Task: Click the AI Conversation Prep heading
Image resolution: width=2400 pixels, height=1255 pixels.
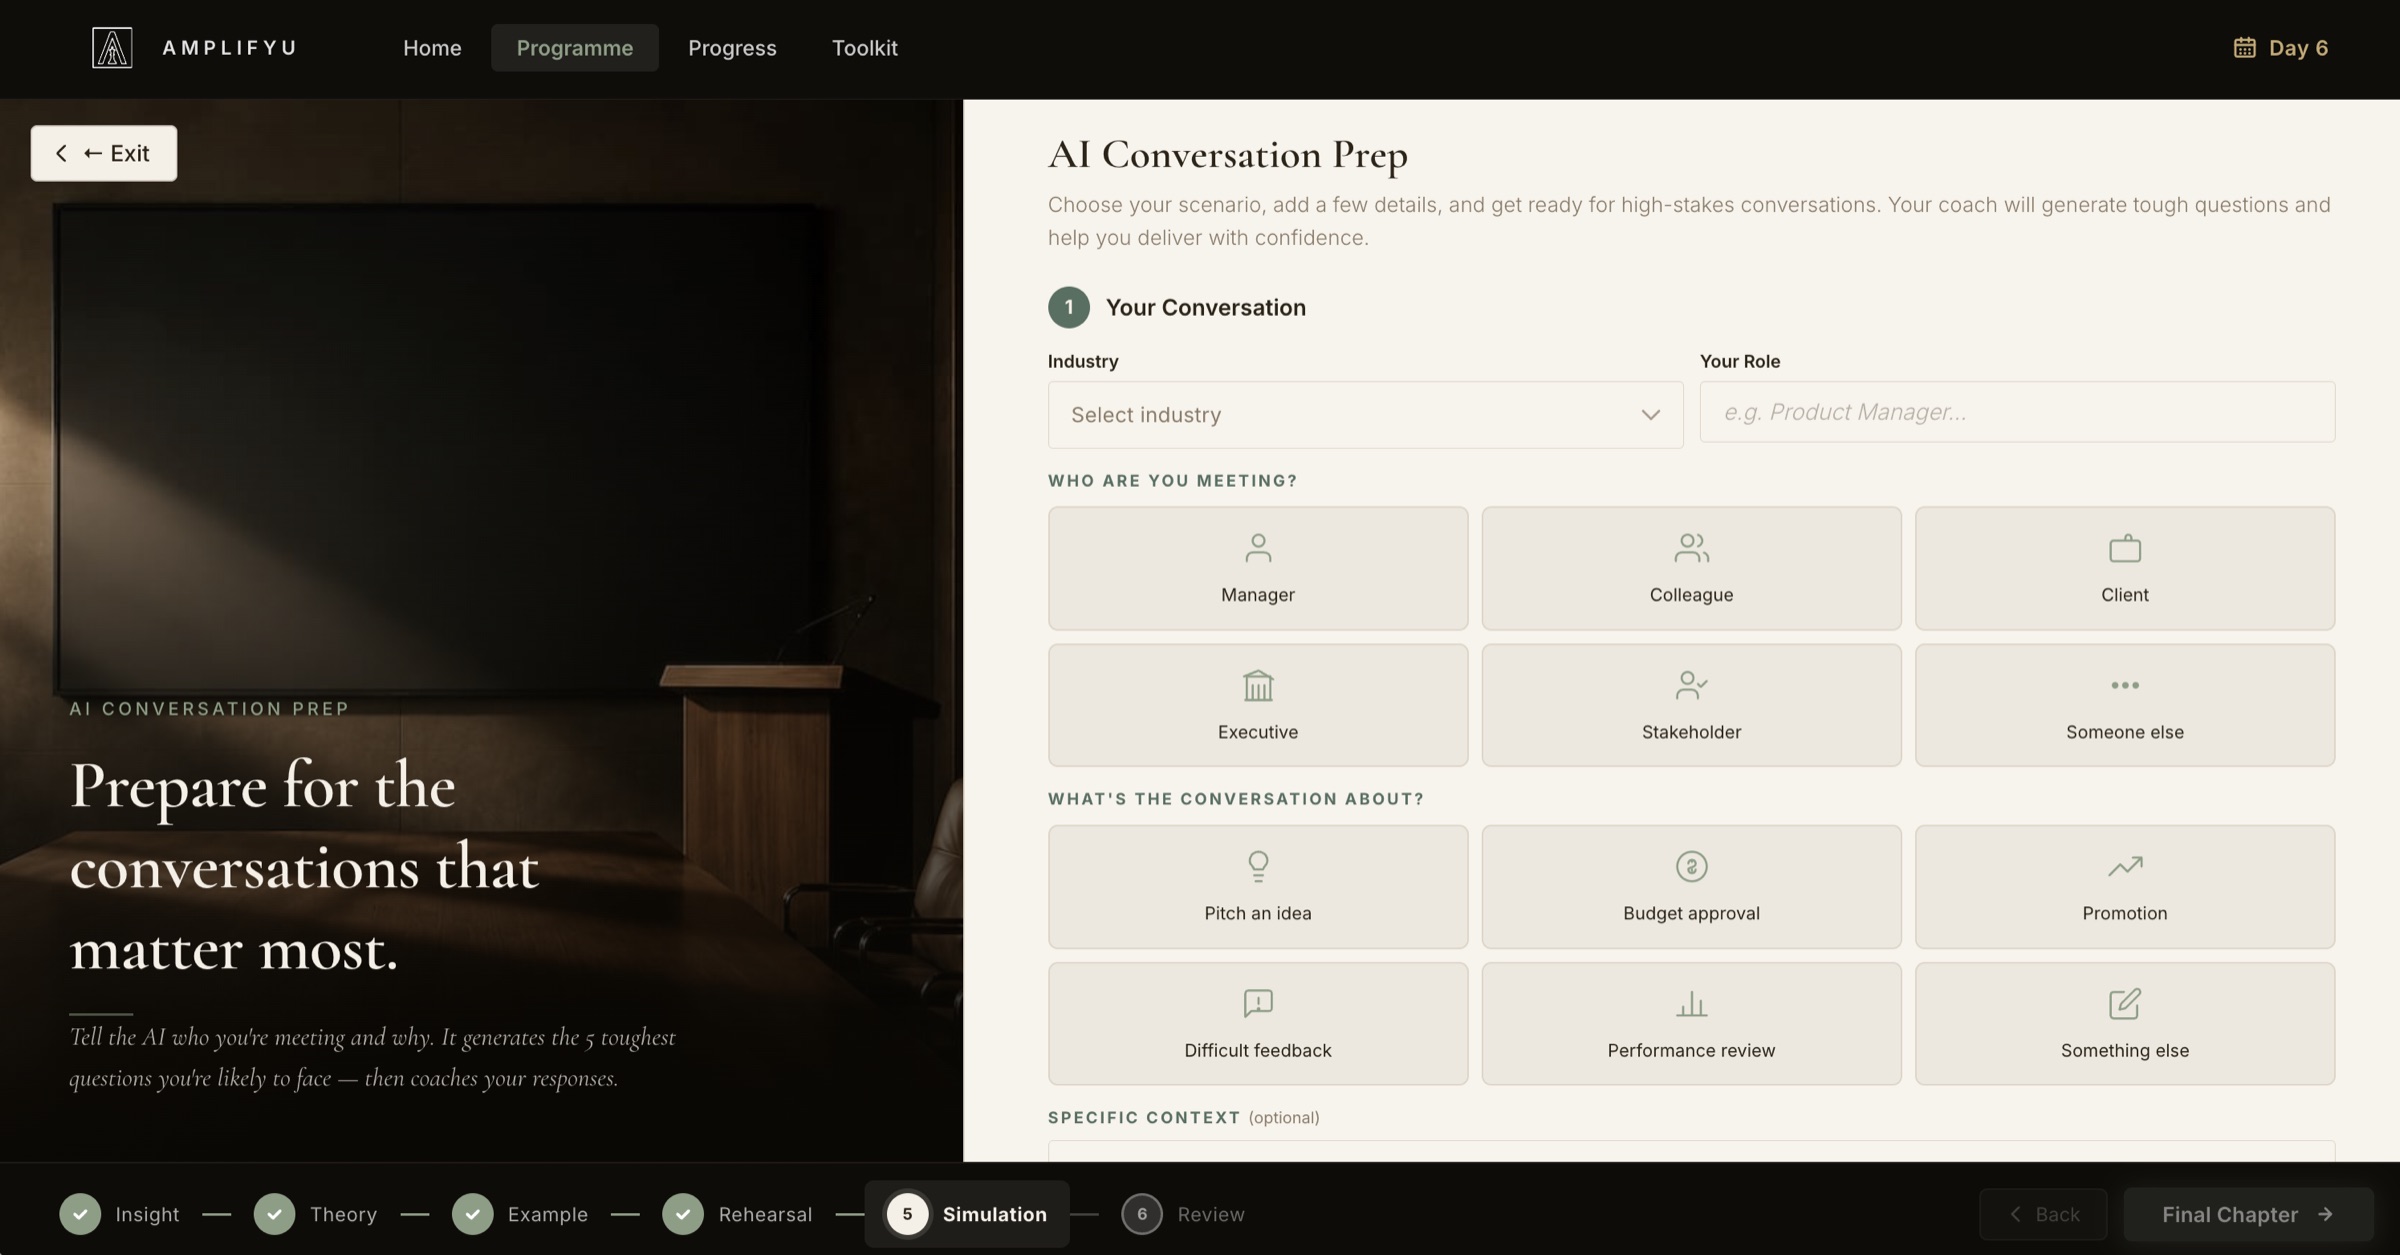Action: tap(1228, 154)
